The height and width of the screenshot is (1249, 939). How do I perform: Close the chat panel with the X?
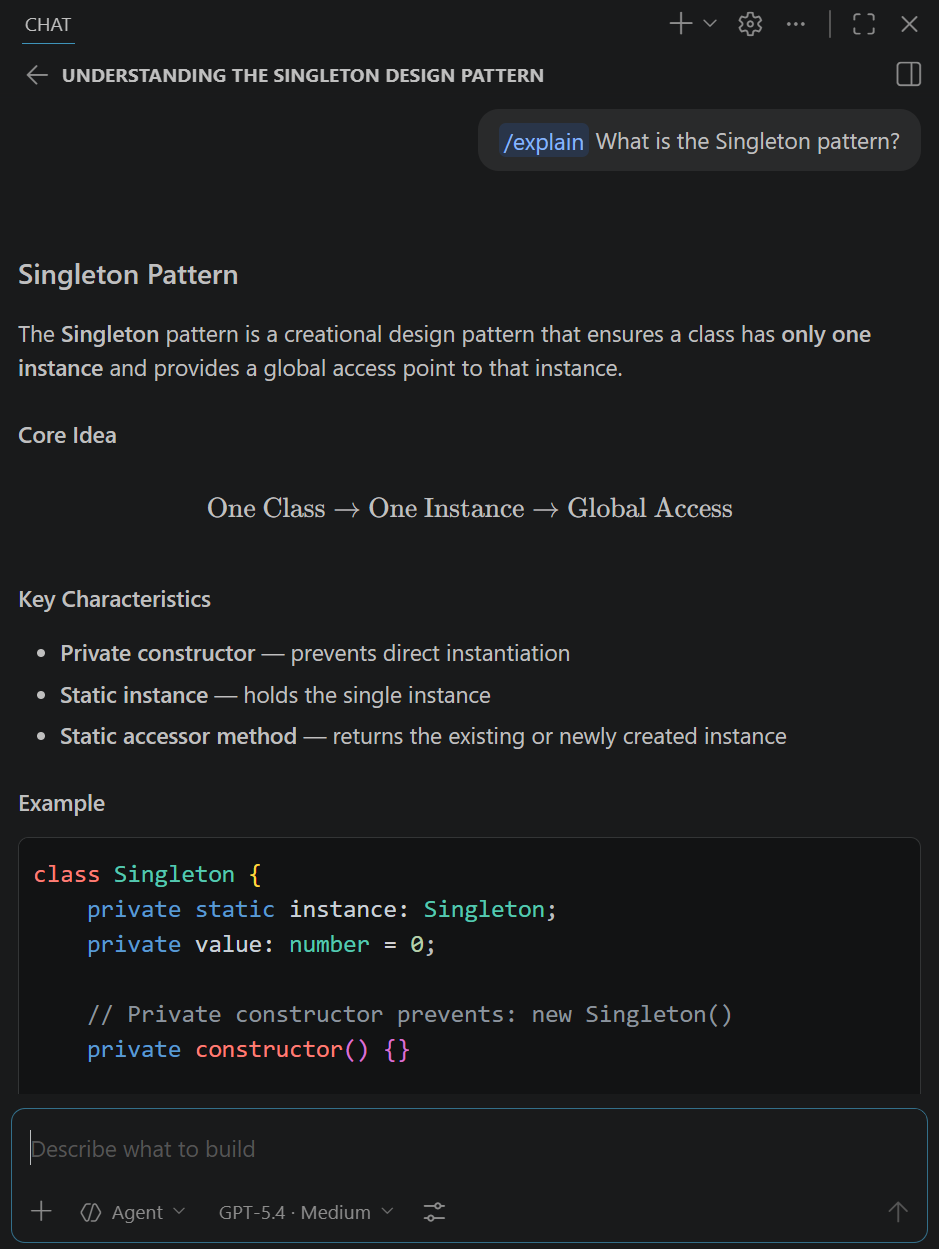[x=908, y=23]
